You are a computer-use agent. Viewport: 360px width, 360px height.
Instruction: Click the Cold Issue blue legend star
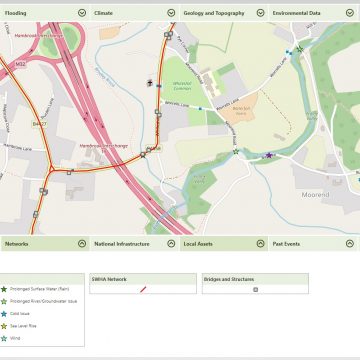pos(4,314)
